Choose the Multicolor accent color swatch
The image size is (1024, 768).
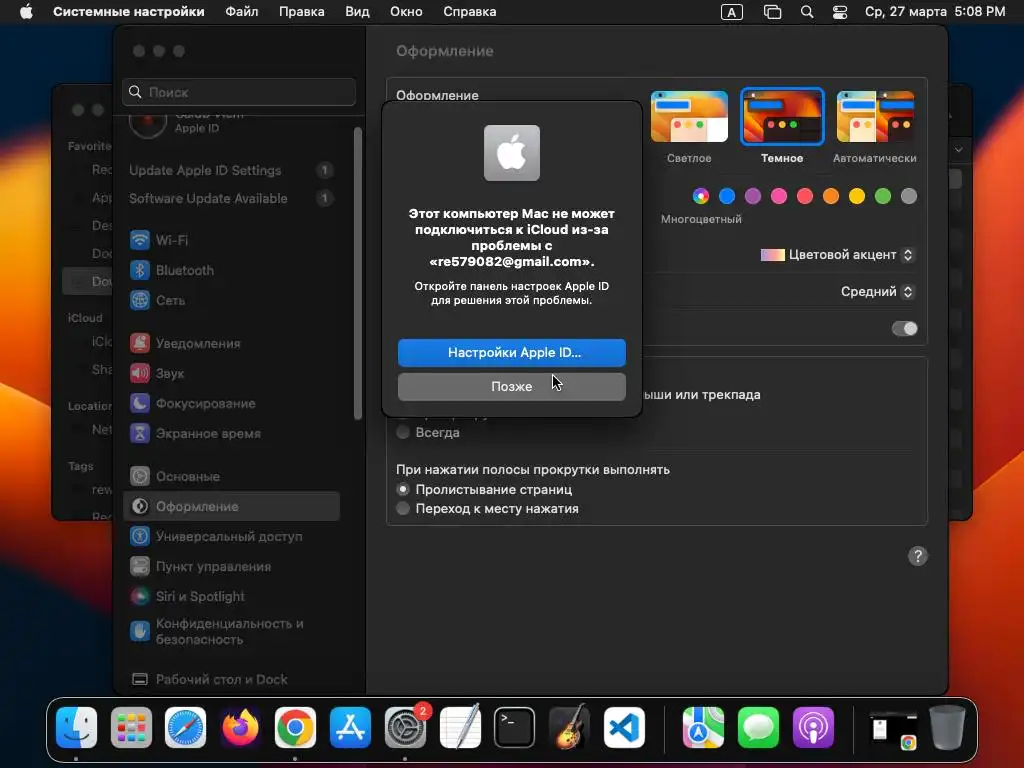coord(701,196)
